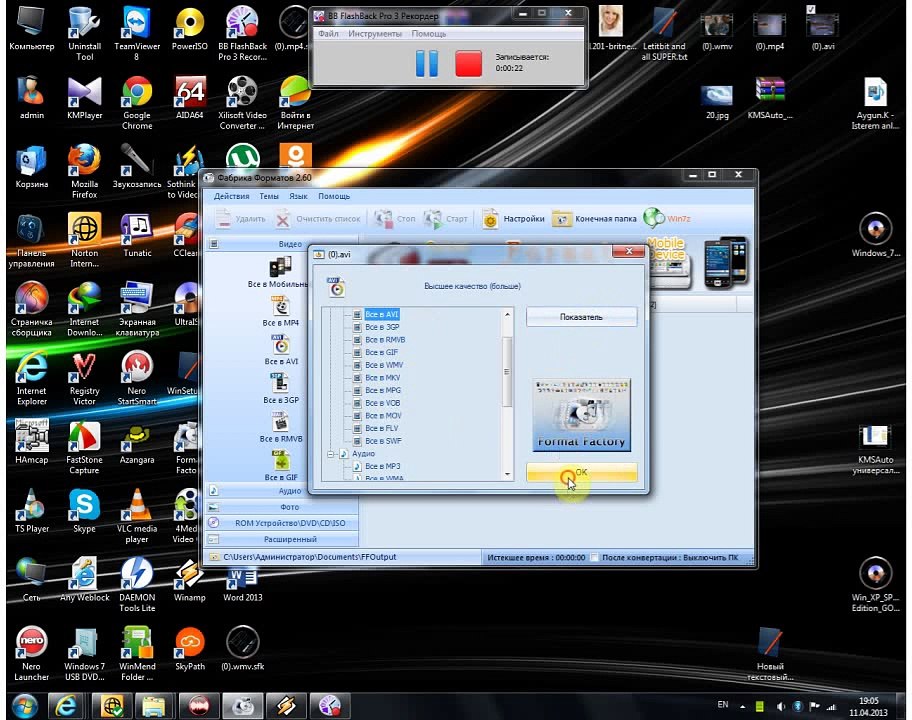Viewport: 912px width, 720px height.
Task: Open Помощь menu in Фабрика Форматов
Action: tap(334, 197)
